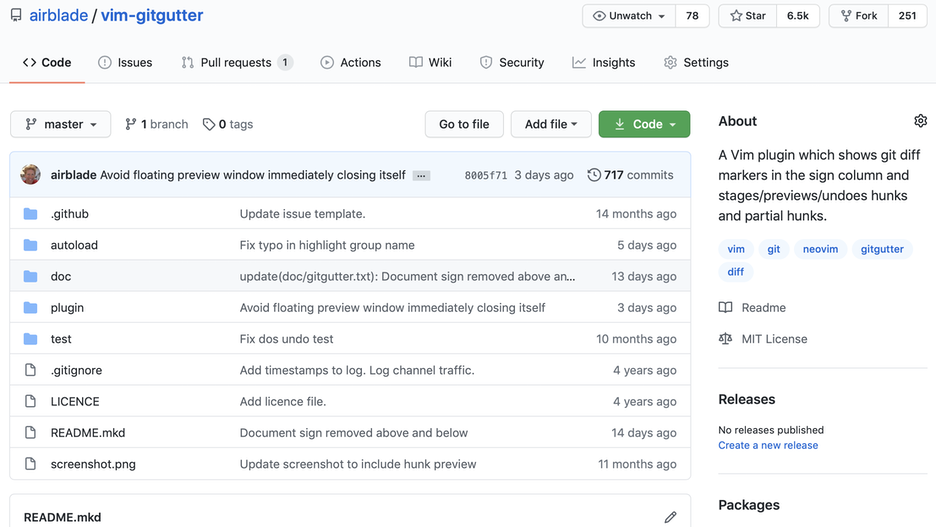Click the 251 forks count
Screen dimensions: 936x527
907,16
